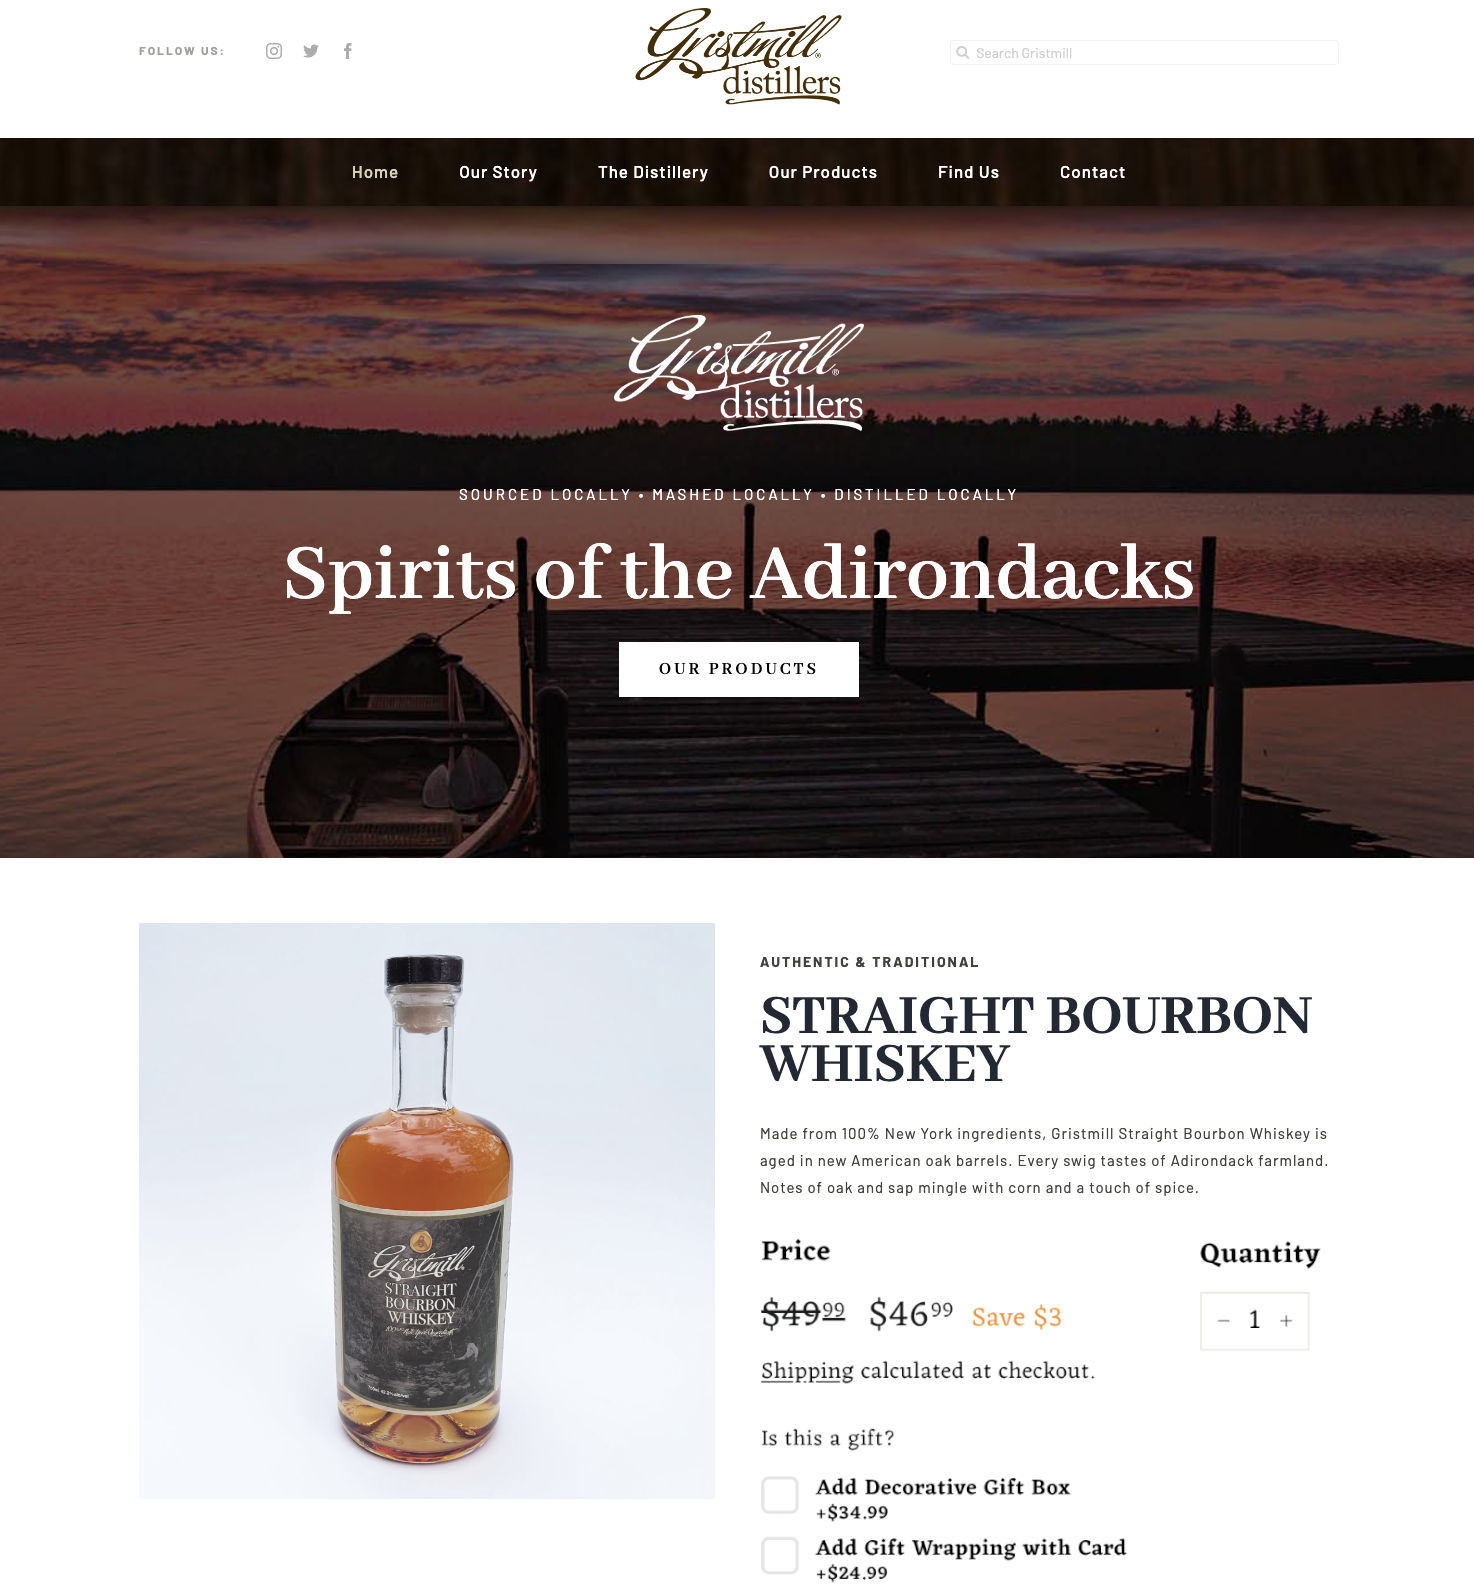The height and width of the screenshot is (1590, 1474).
Task: Open the bourbon bottle product image
Action: click(x=427, y=1211)
